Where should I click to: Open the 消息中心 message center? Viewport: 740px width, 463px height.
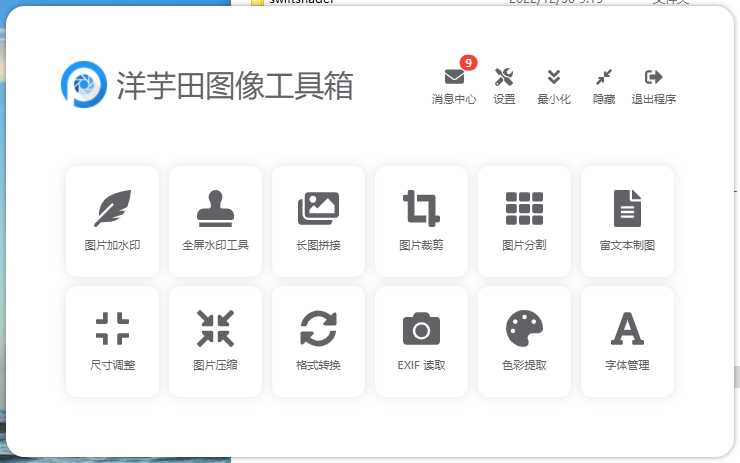point(454,86)
